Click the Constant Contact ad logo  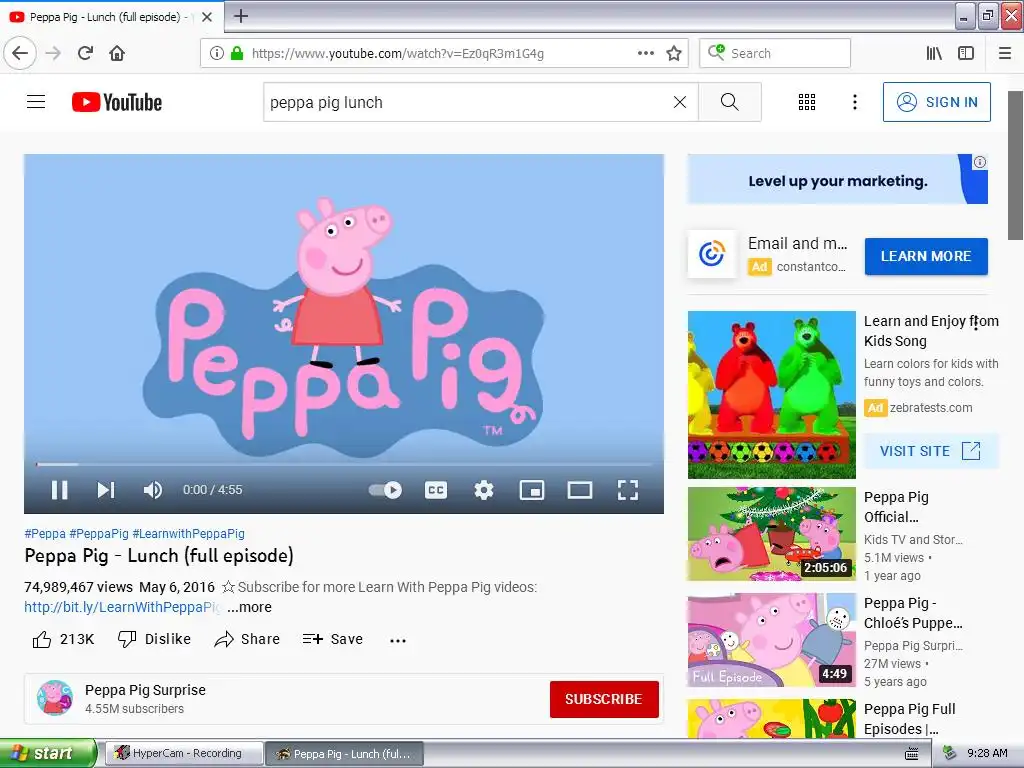pos(712,254)
